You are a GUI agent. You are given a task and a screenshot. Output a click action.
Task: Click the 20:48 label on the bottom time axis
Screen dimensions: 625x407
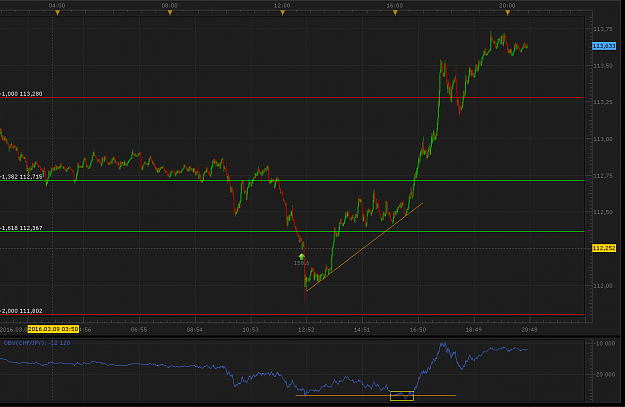click(529, 330)
